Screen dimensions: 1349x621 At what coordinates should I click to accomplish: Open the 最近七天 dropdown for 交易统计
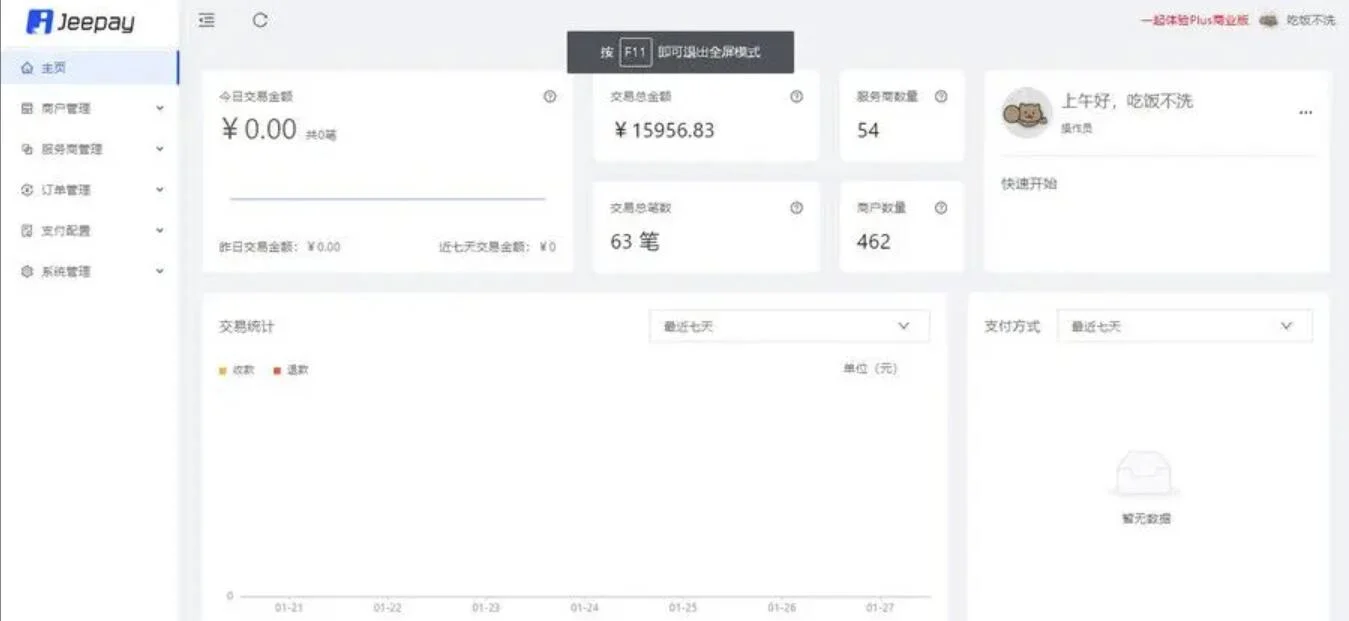click(788, 325)
